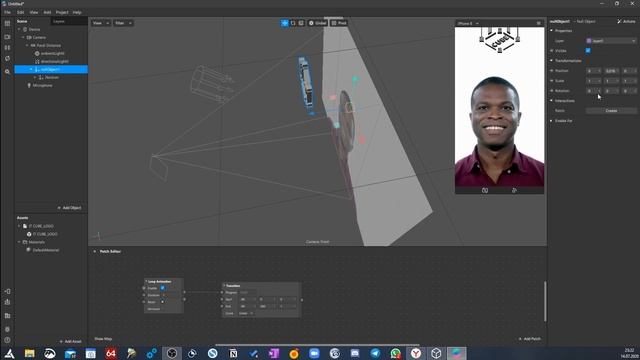Open Telegram from the Windows taskbar
The width and height of the screenshot is (640, 360).
click(375, 353)
